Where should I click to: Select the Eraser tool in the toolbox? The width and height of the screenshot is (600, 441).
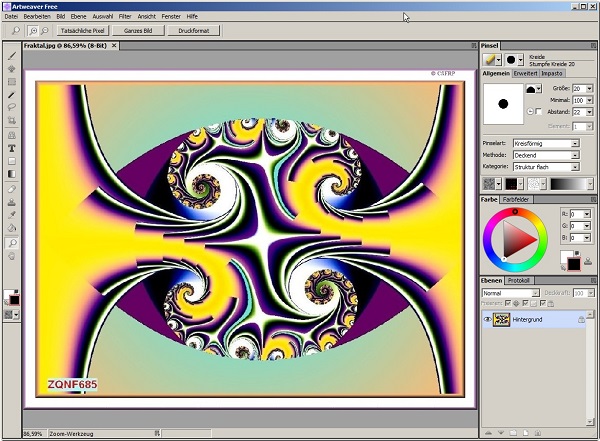coord(11,187)
